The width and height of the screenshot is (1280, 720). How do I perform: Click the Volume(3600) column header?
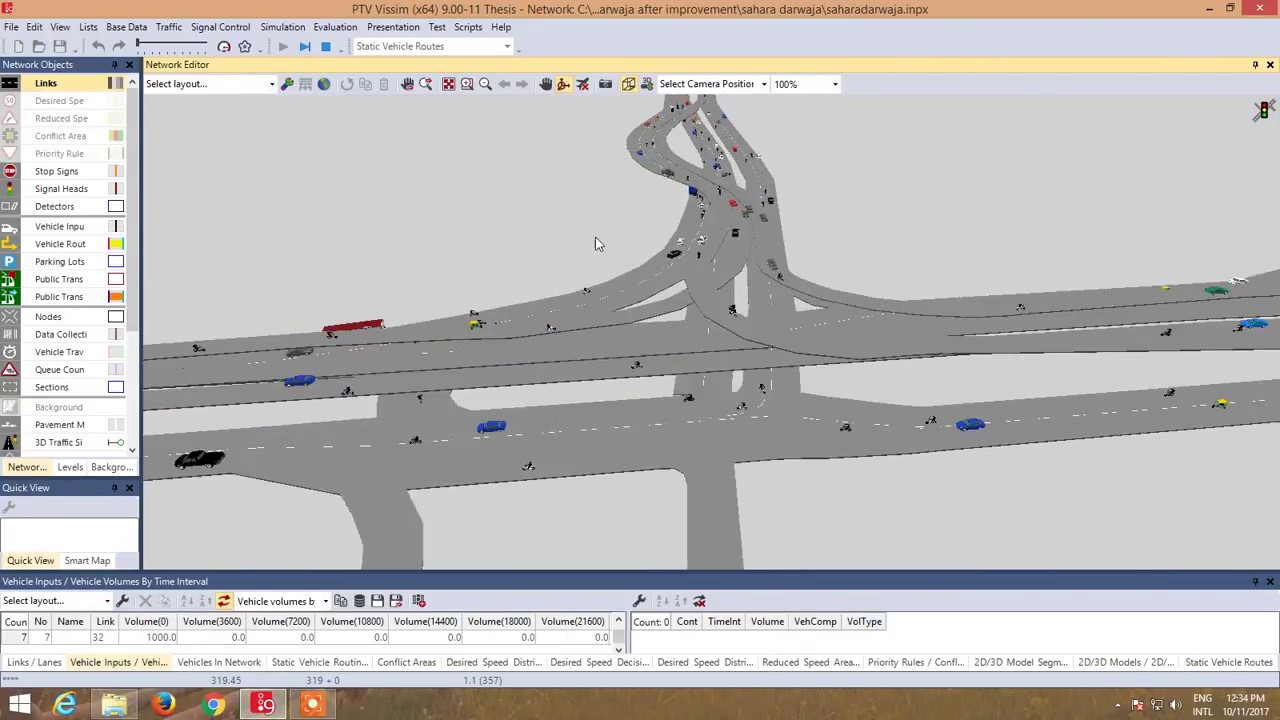(212, 622)
